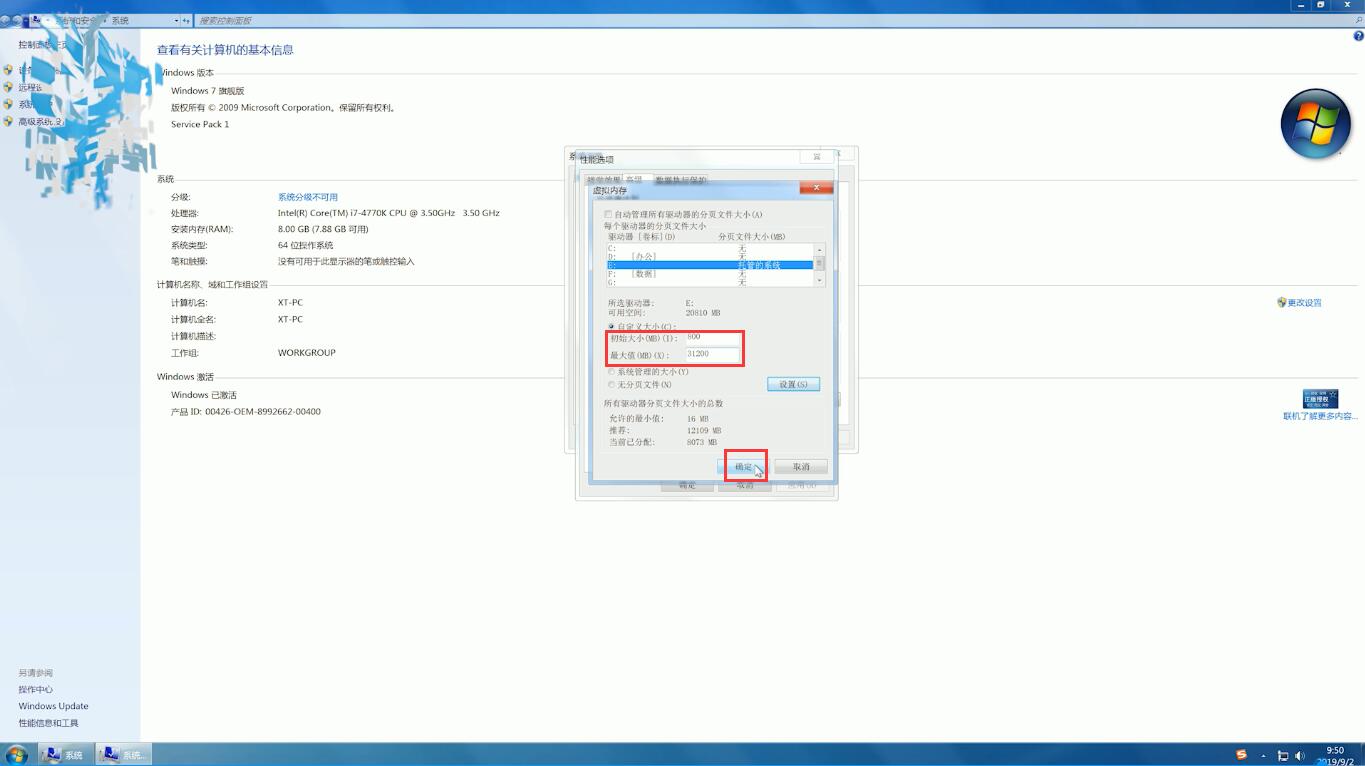Close the 虚拟内存 dialog
This screenshot has height=766, width=1365.
point(816,187)
